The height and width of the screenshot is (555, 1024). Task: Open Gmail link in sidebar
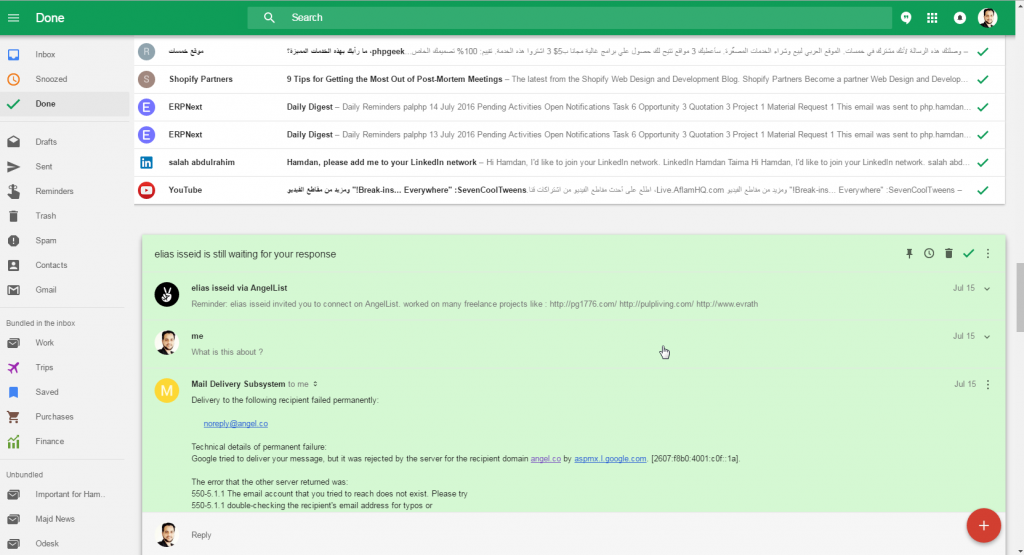65,290
